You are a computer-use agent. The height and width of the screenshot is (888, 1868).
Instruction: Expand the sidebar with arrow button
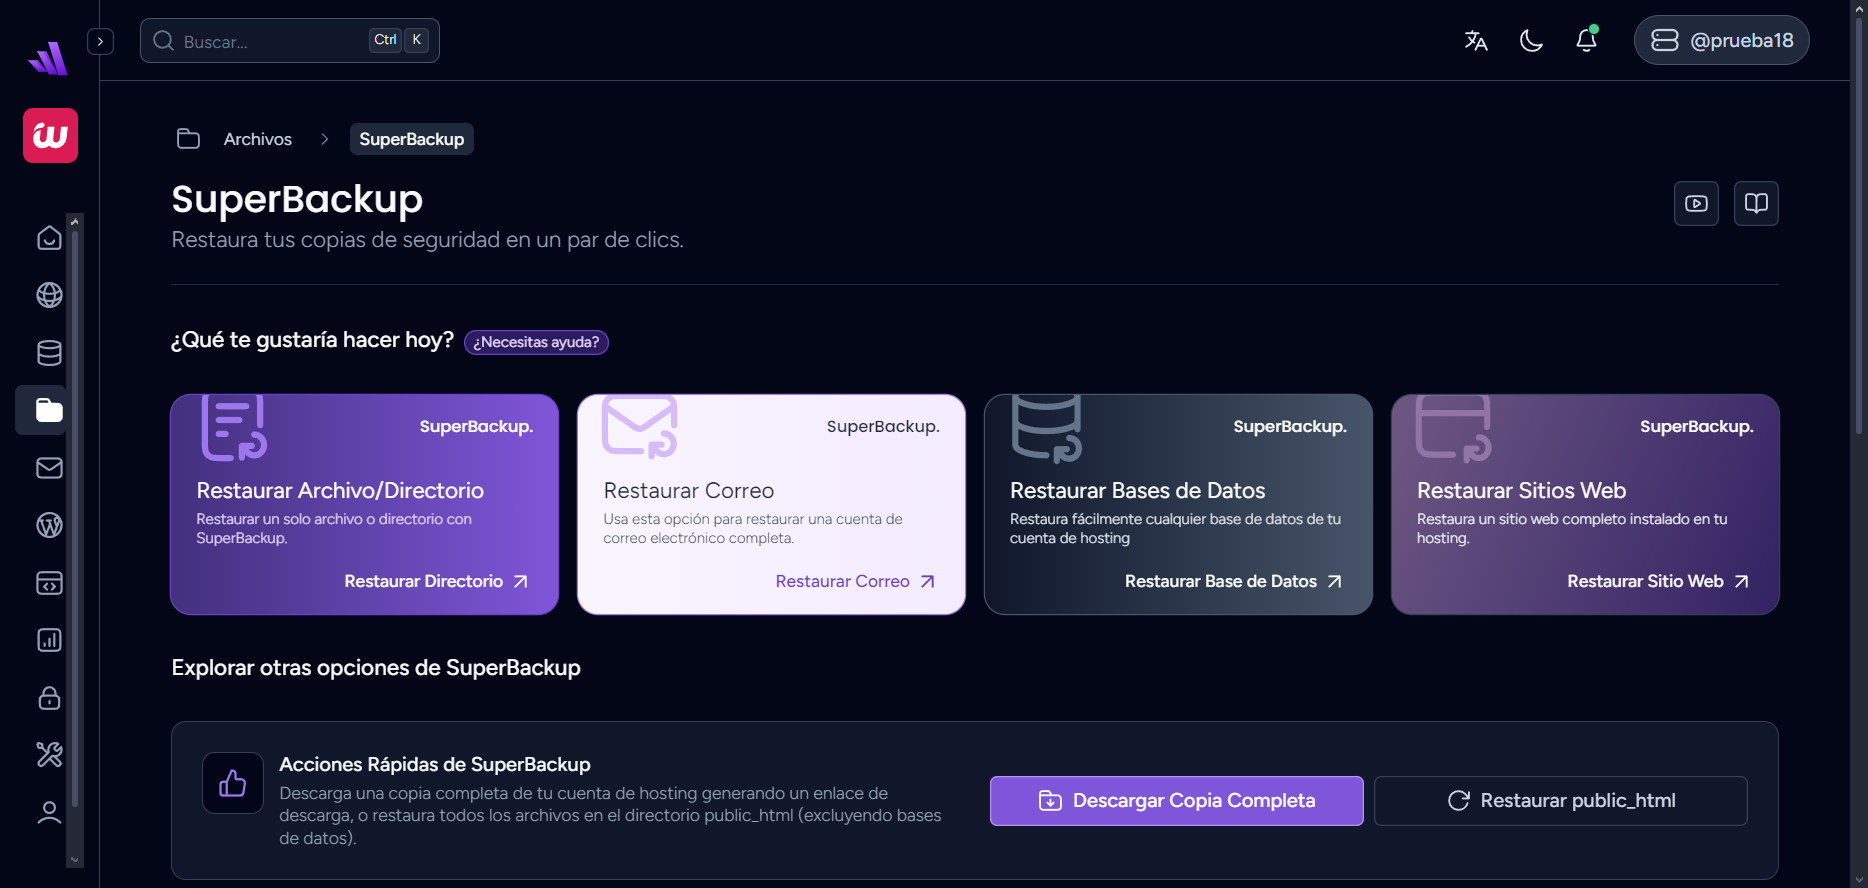click(x=100, y=41)
